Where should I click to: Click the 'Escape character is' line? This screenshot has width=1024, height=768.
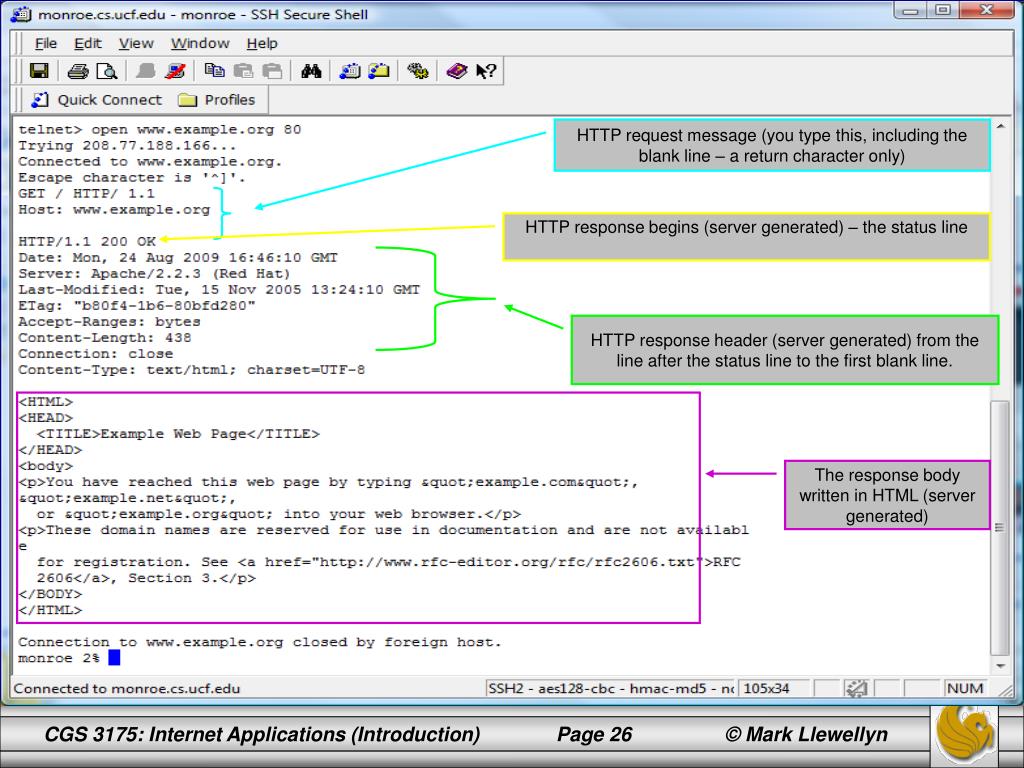[131, 178]
